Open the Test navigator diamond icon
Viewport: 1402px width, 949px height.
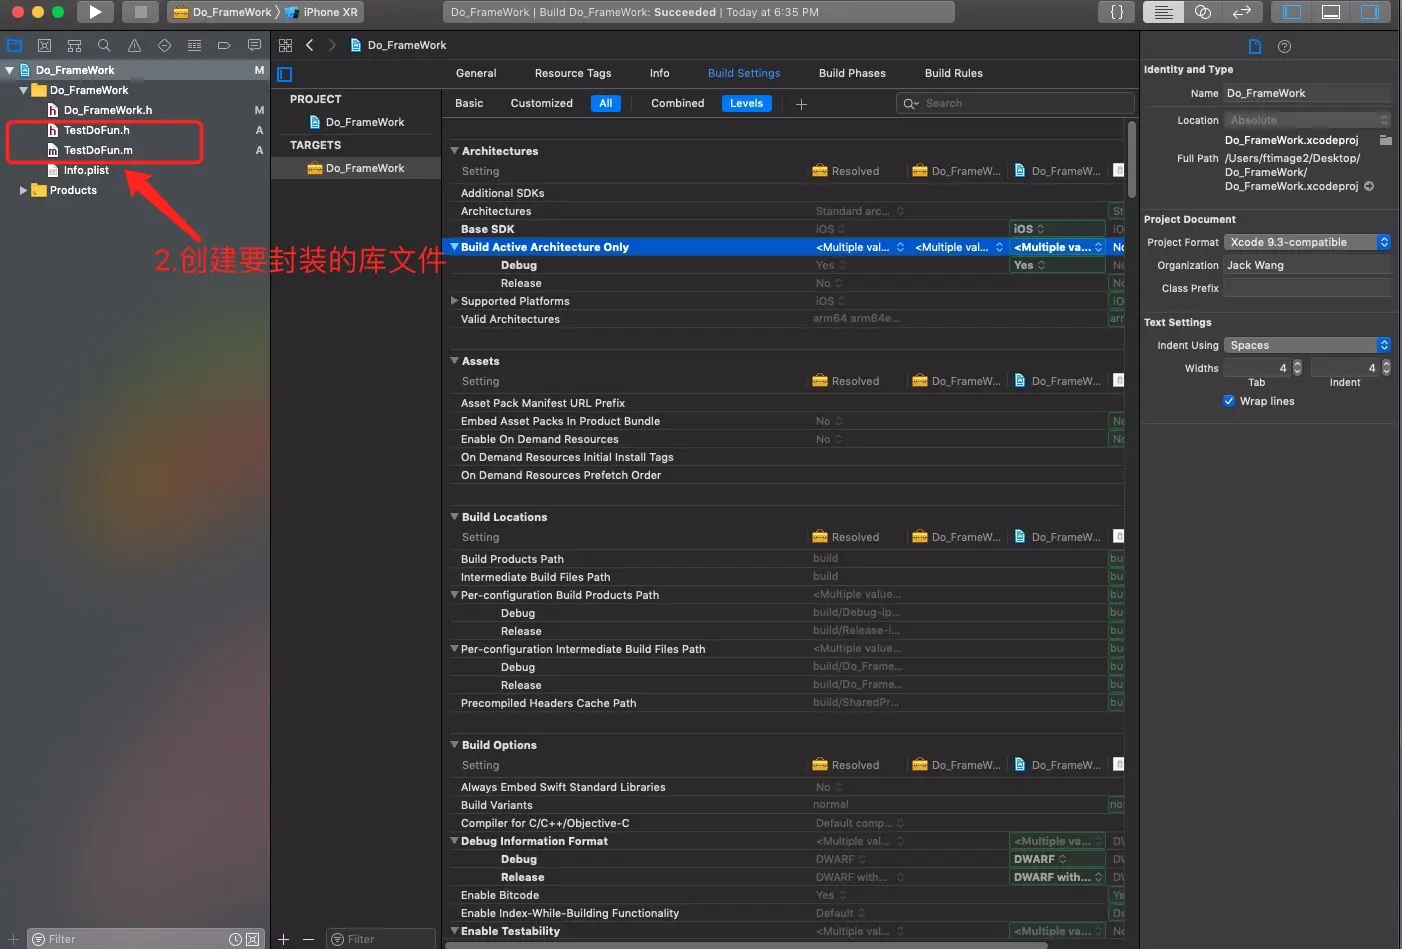click(164, 45)
